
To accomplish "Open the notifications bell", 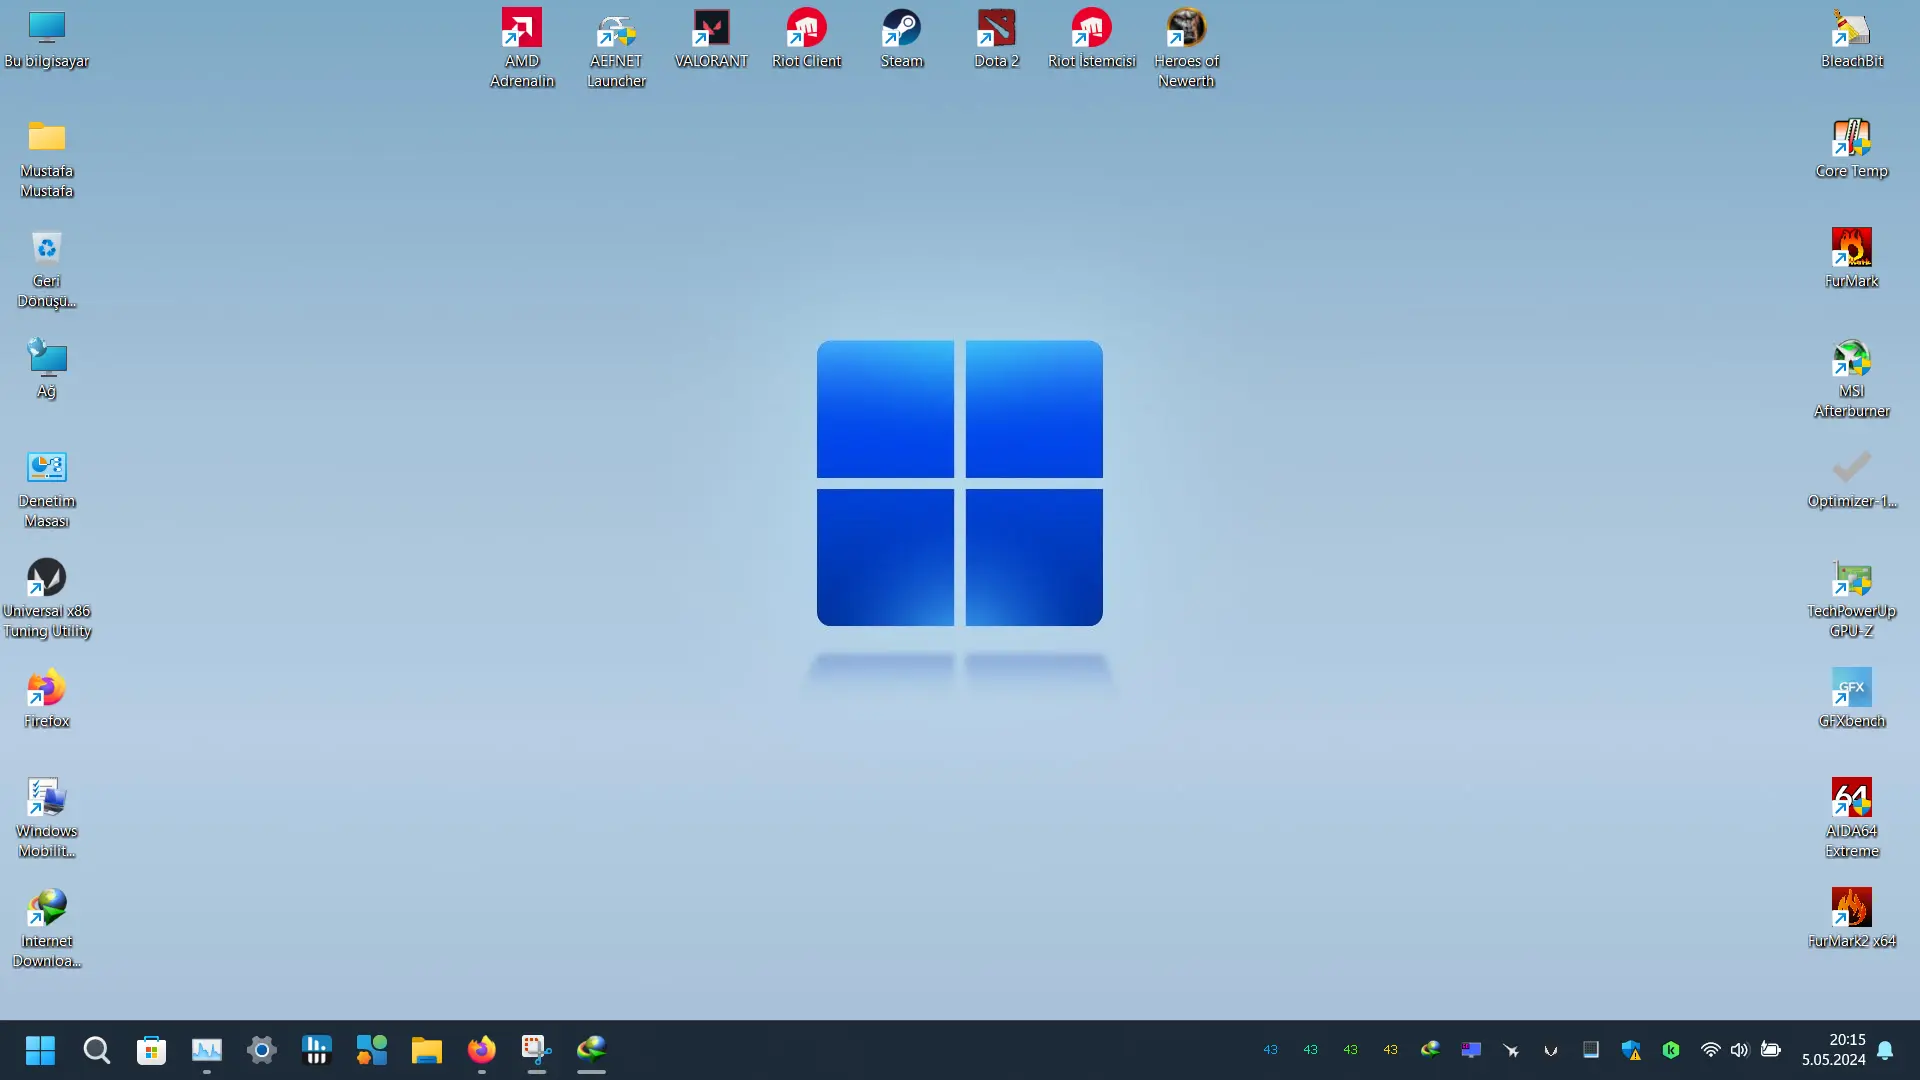I will point(1885,1050).
